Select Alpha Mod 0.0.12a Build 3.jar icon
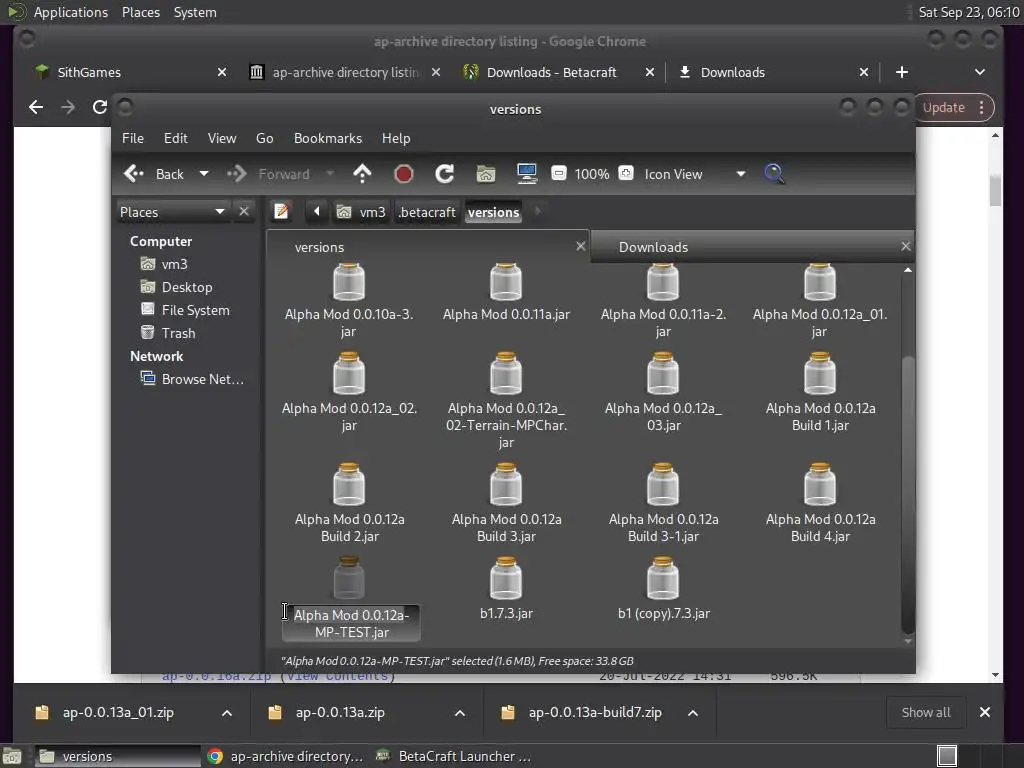 point(506,485)
